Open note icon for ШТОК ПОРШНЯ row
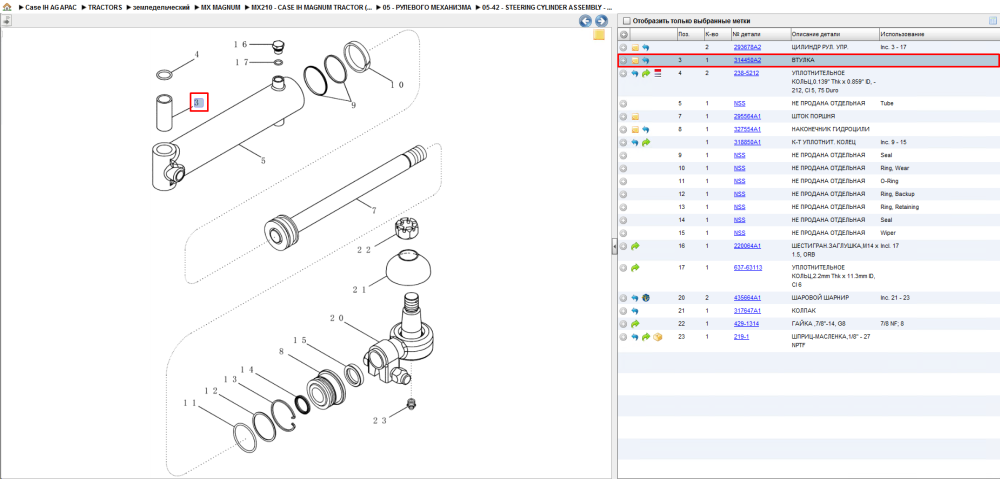Viewport: 1000px width, 479px height. click(x=635, y=117)
